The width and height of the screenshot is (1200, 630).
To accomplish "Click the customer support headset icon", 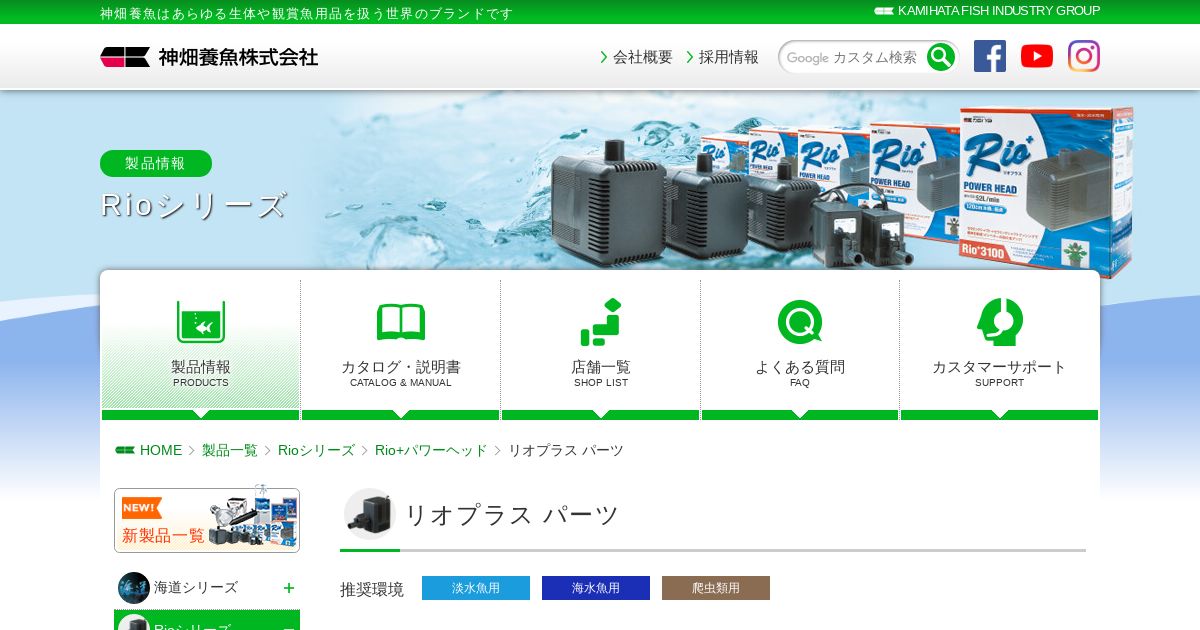I will pyautogui.click(x=1000, y=322).
